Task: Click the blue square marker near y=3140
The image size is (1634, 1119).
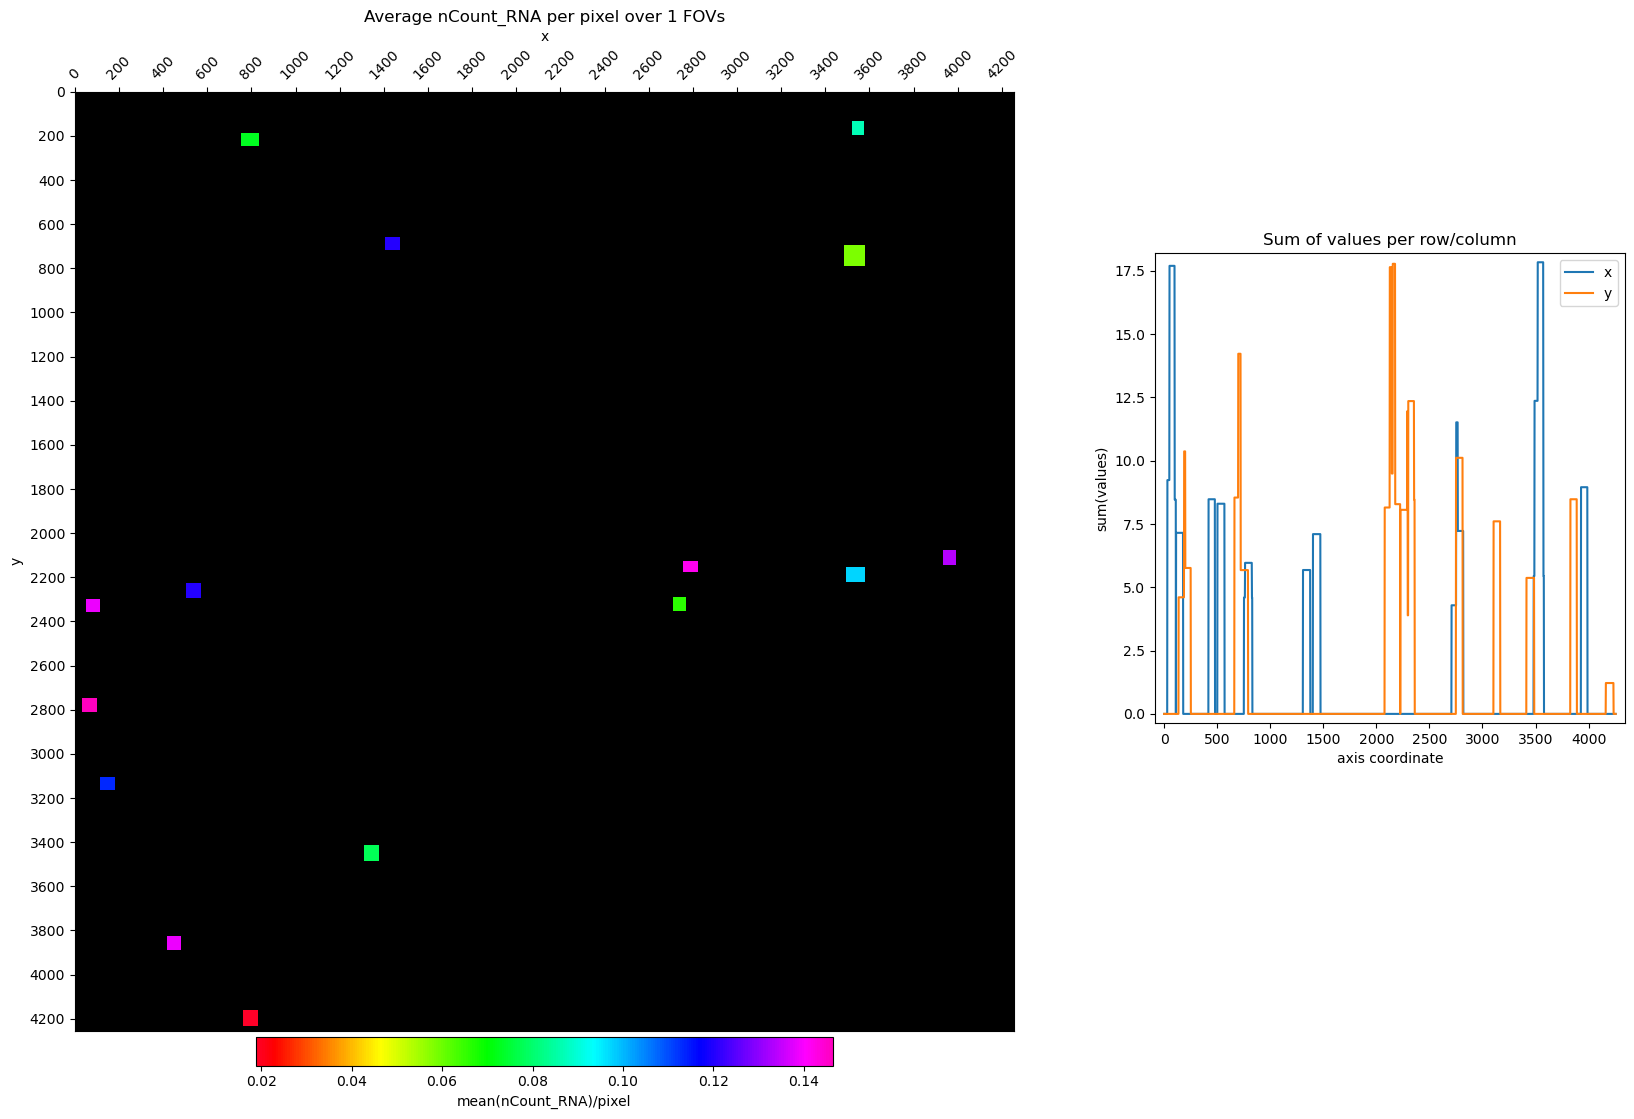Action: [x=107, y=784]
